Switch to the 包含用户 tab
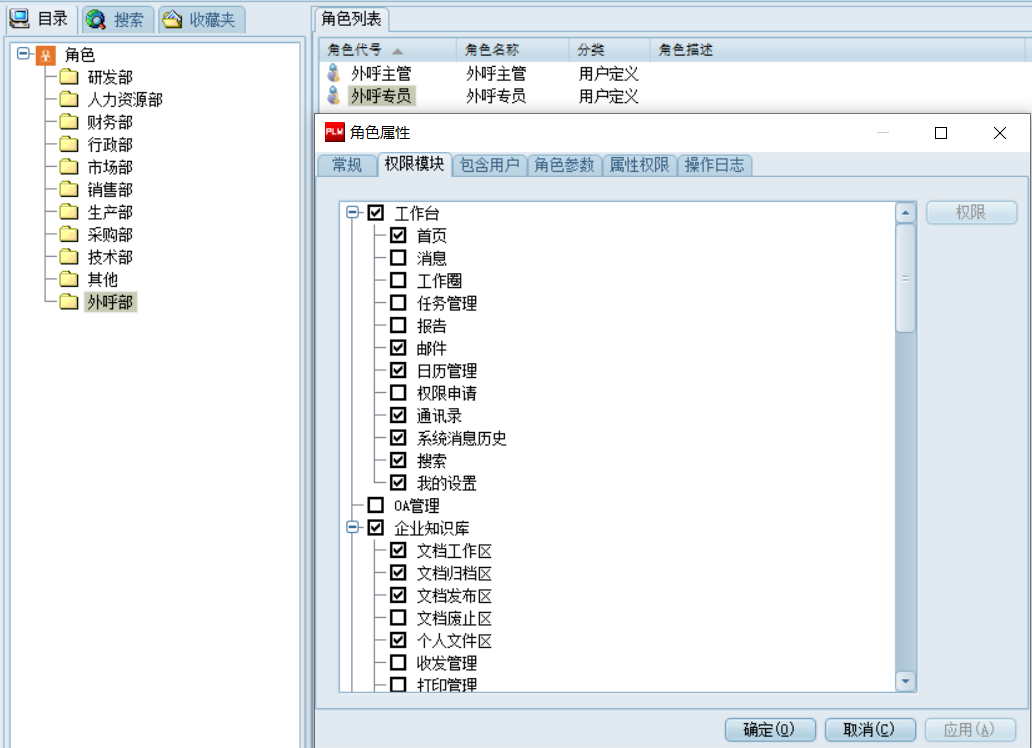Screen dimensions: 1032x748 (490, 166)
